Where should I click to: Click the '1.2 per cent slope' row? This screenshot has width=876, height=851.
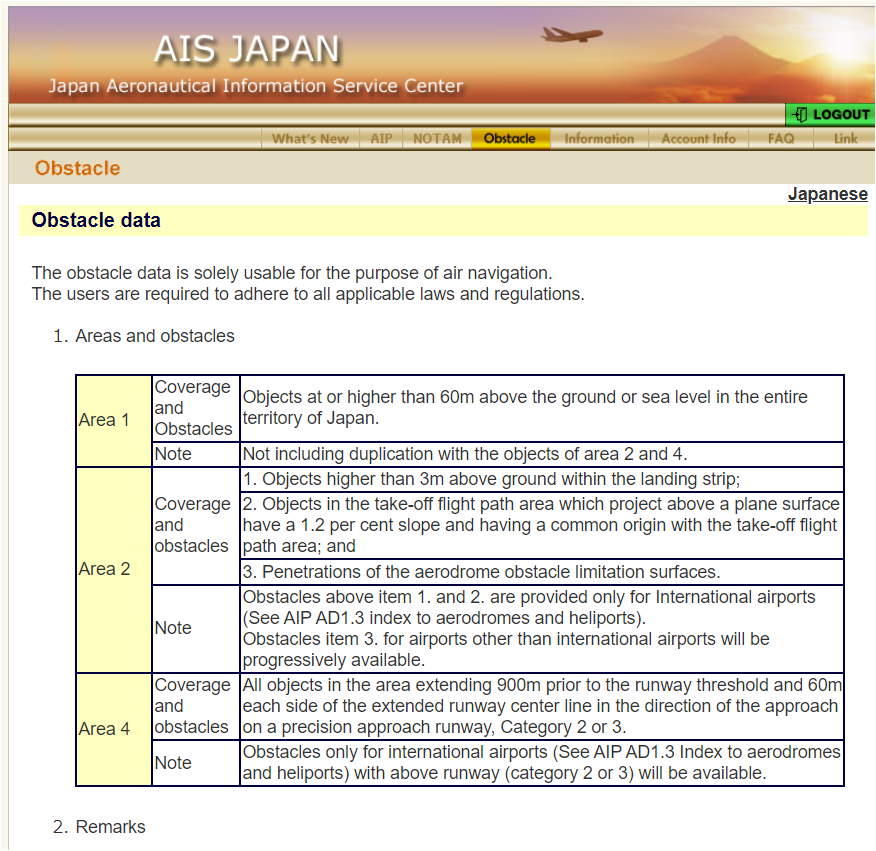pyautogui.click(x=541, y=525)
